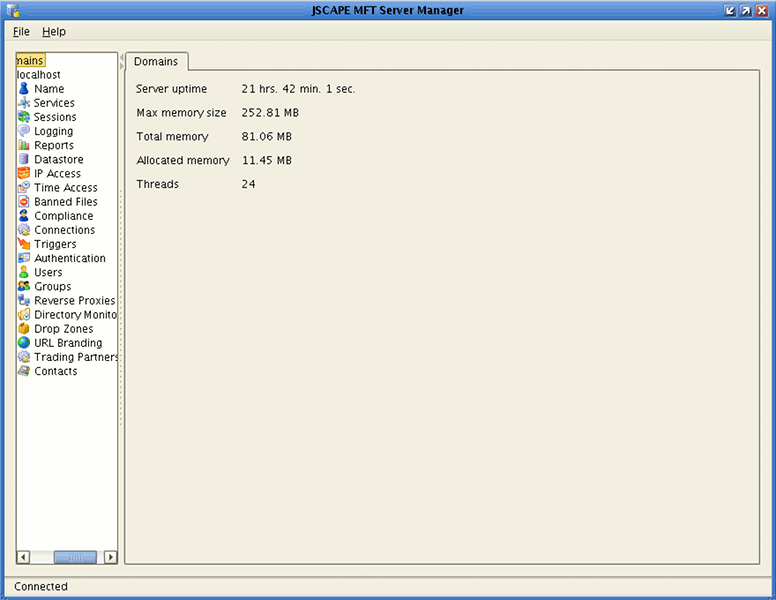
Task: Collapse the tree pane with divider arrow
Action: [x=121, y=57]
